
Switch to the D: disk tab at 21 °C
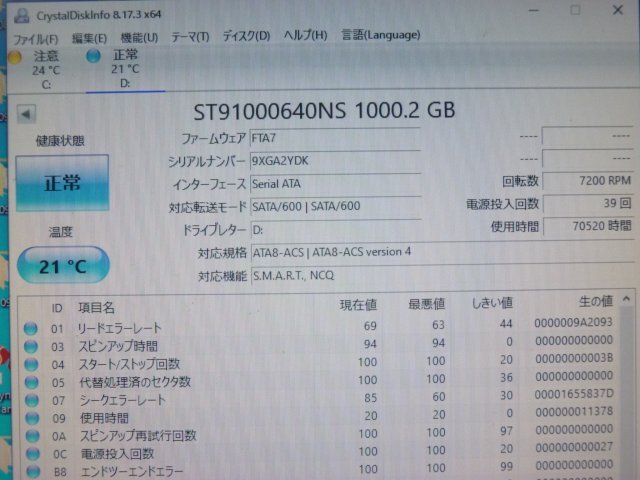125,69
